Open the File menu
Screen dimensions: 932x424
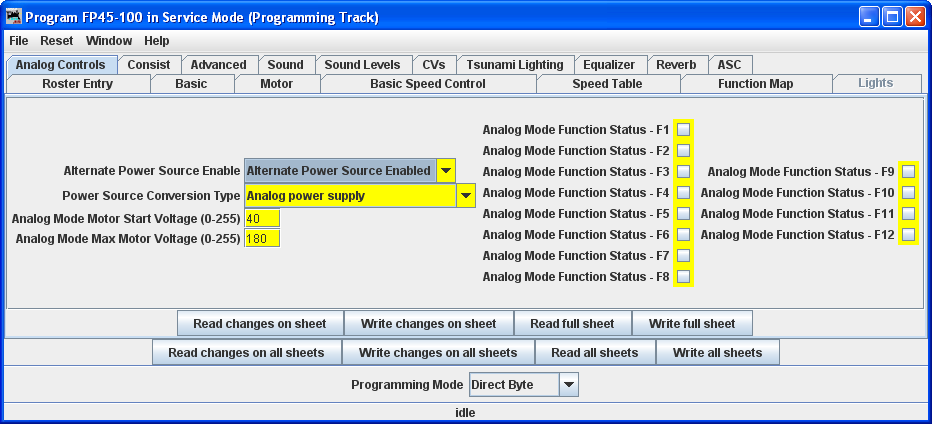[19, 41]
